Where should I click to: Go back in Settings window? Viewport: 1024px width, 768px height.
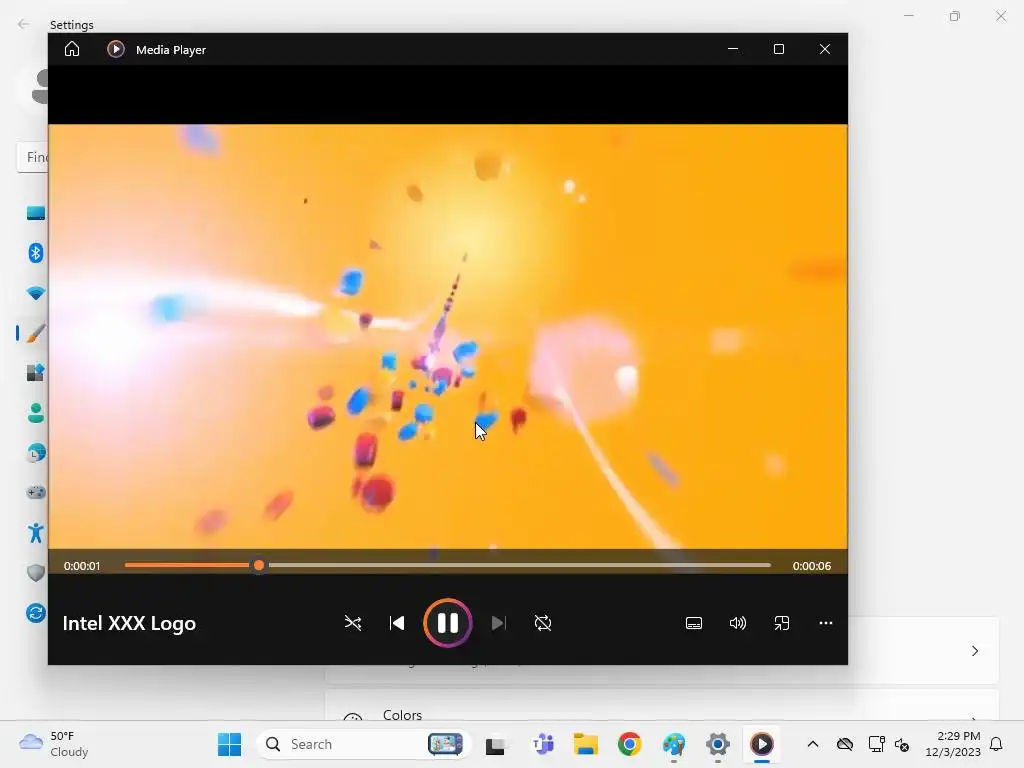[x=24, y=24]
